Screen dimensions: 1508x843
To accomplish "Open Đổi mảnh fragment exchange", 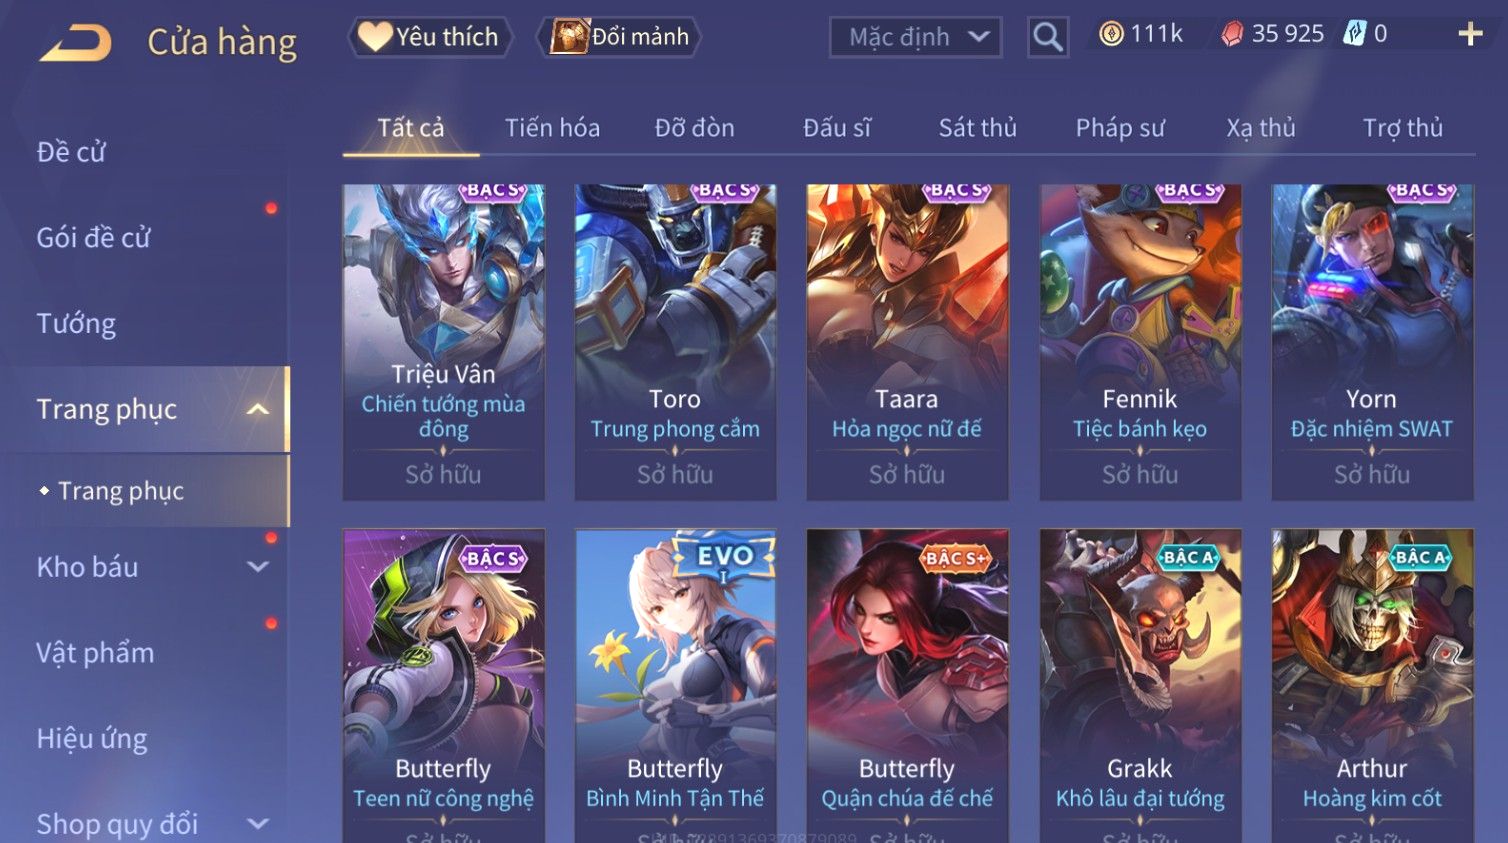I will pyautogui.click(x=619, y=37).
